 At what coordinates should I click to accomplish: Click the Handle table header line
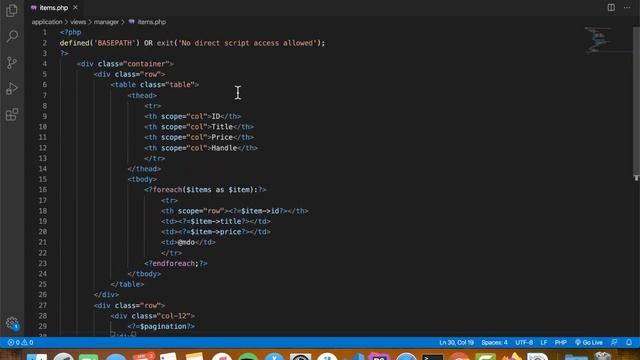coord(201,148)
